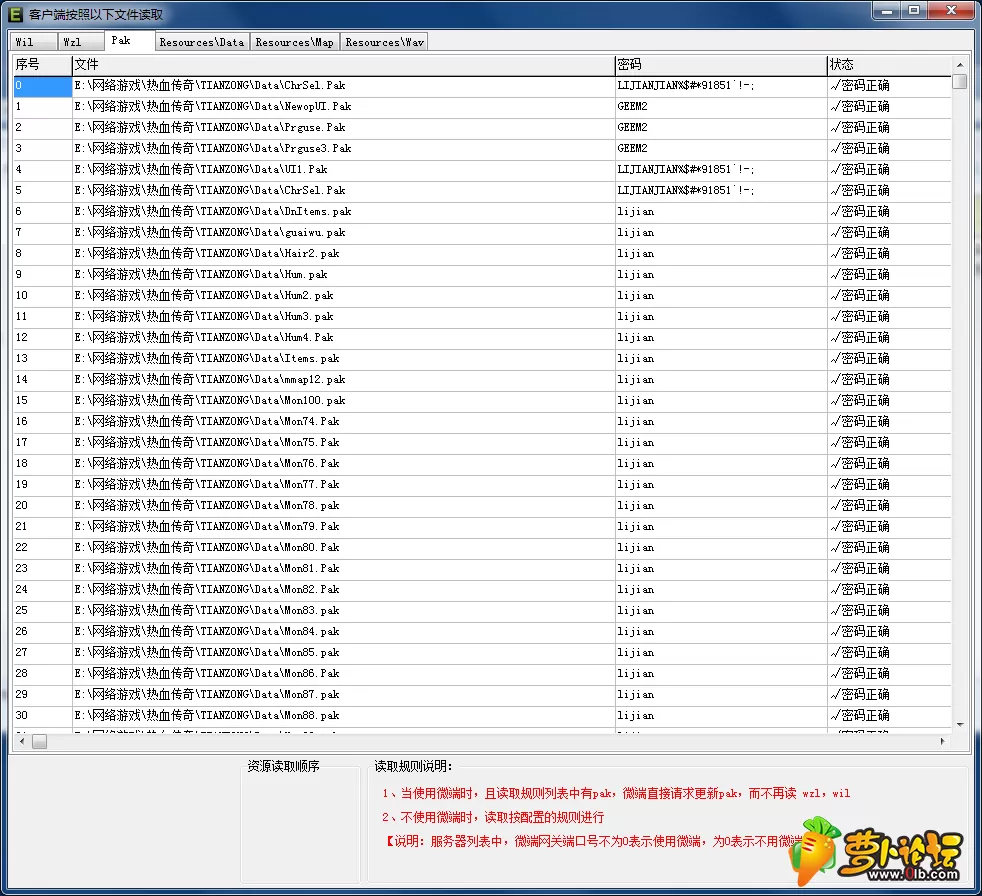Select the Mon86.Pak file path
Screen dimensions: 982x896
[x=207, y=673]
